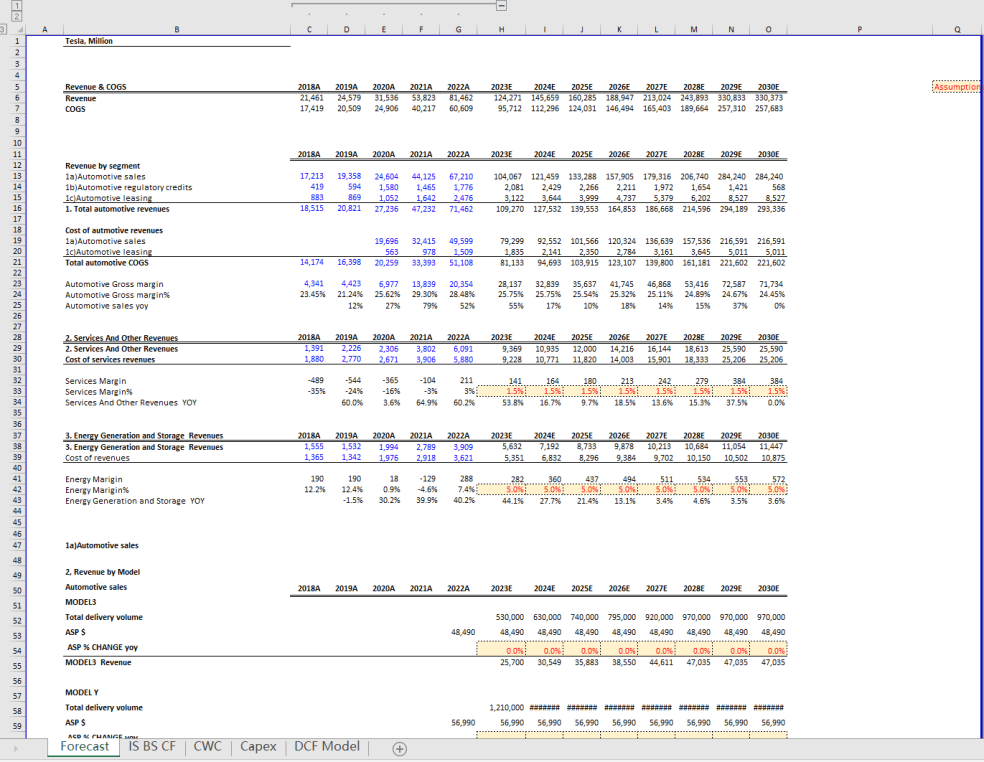Image resolution: width=984 pixels, height=762 pixels.
Task: Click the Assumption cell on the right
Action: click(x=957, y=86)
